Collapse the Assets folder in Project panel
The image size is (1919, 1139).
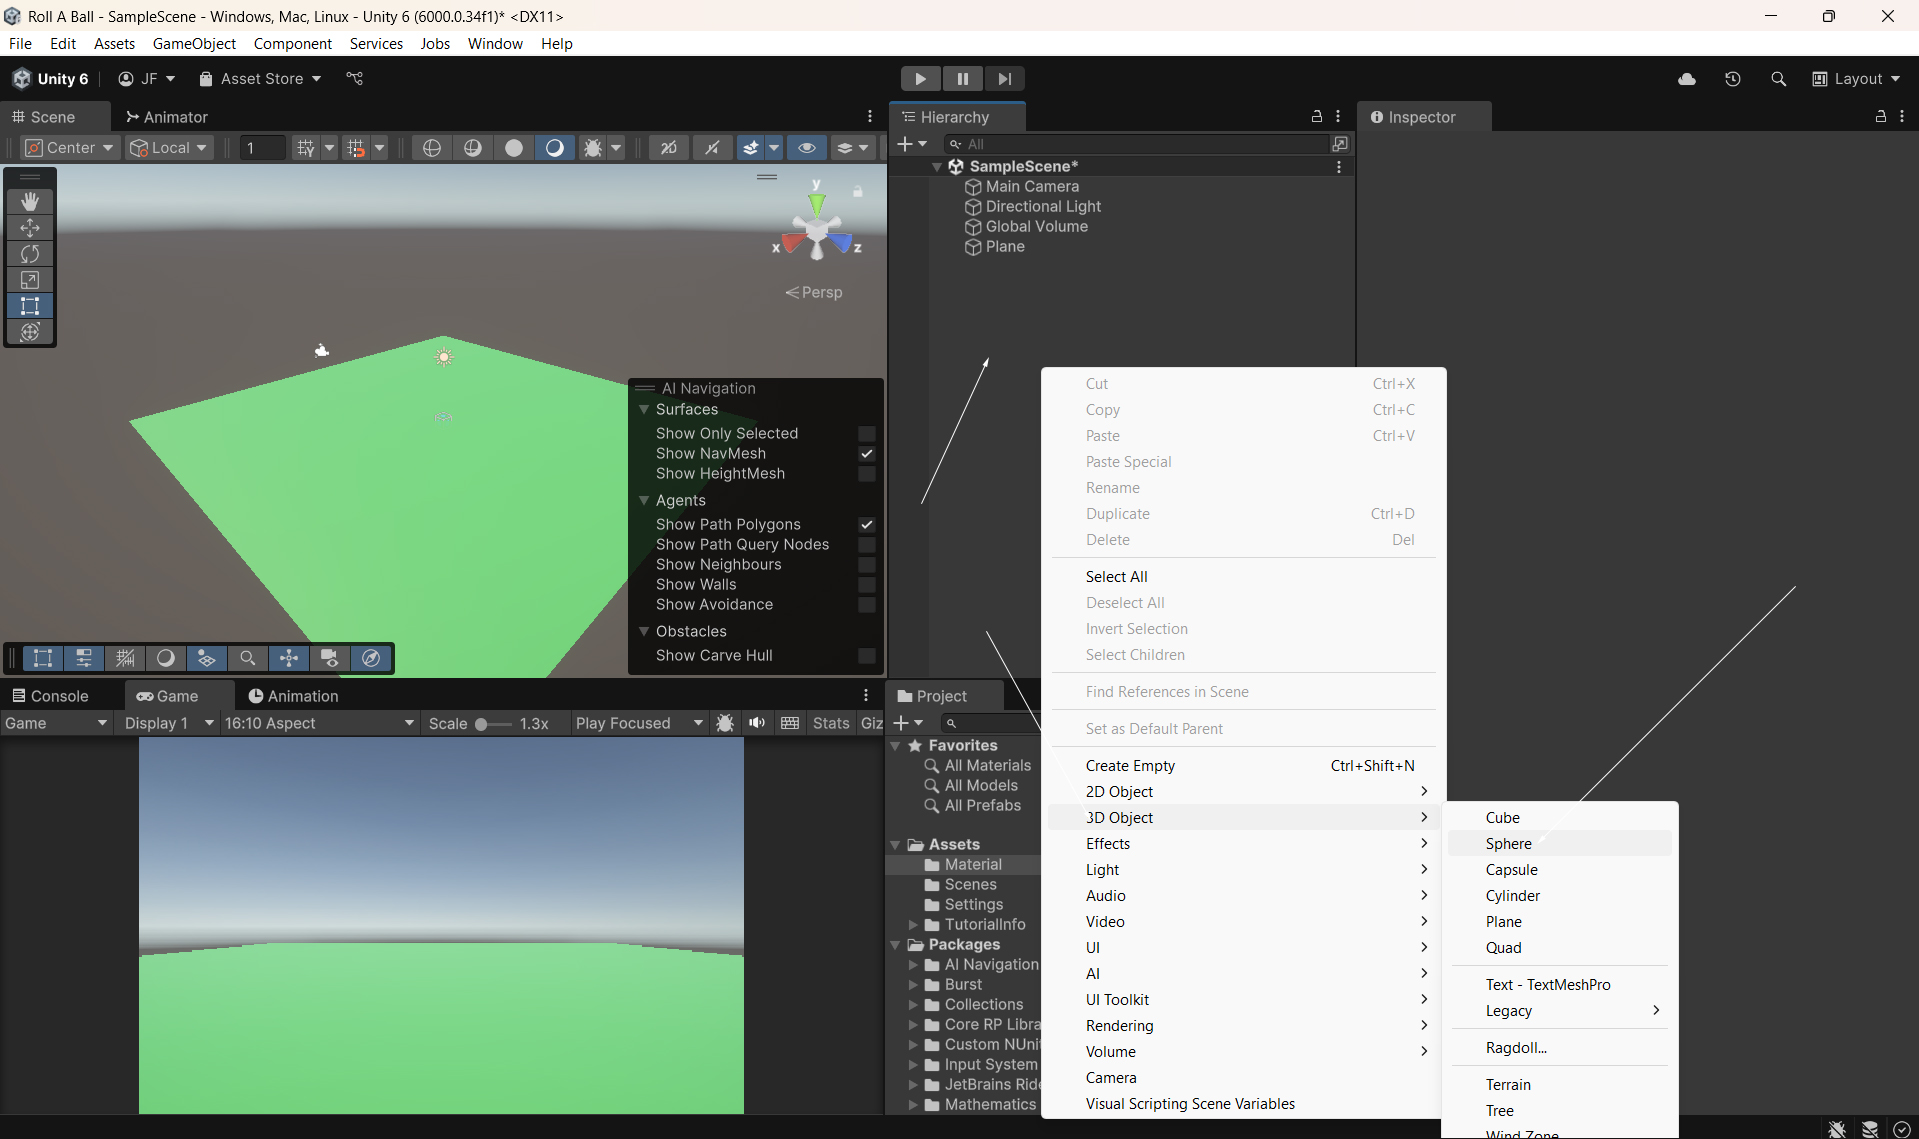click(x=896, y=845)
